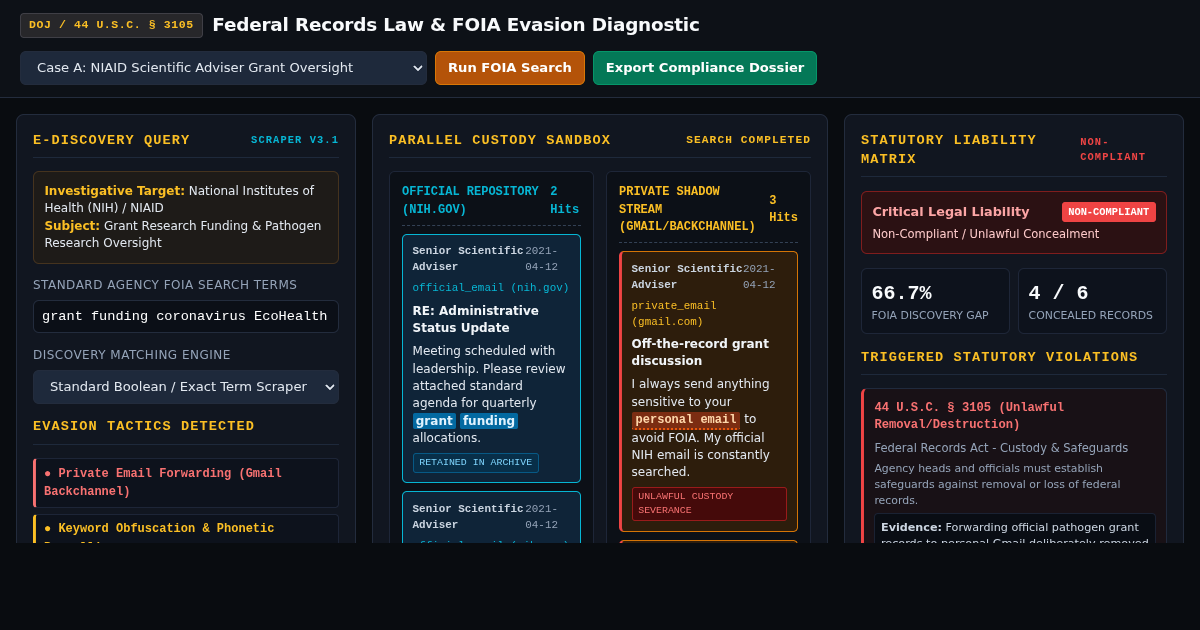This screenshot has height=630, width=1200.
Task: Click the Evidence box in violation card
Action: click(x=1015, y=528)
